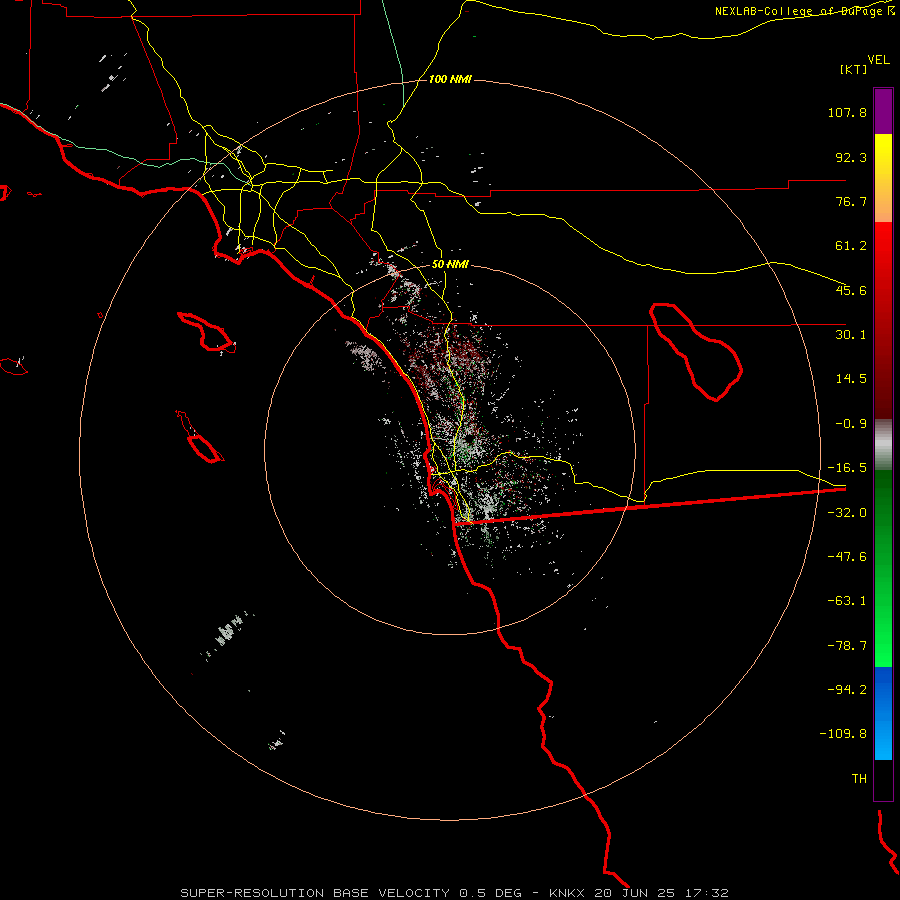This screenshot has height=900, width=900.
Task: Click the 14.5 velocity scale value
Action: click(x=851, y=379)
